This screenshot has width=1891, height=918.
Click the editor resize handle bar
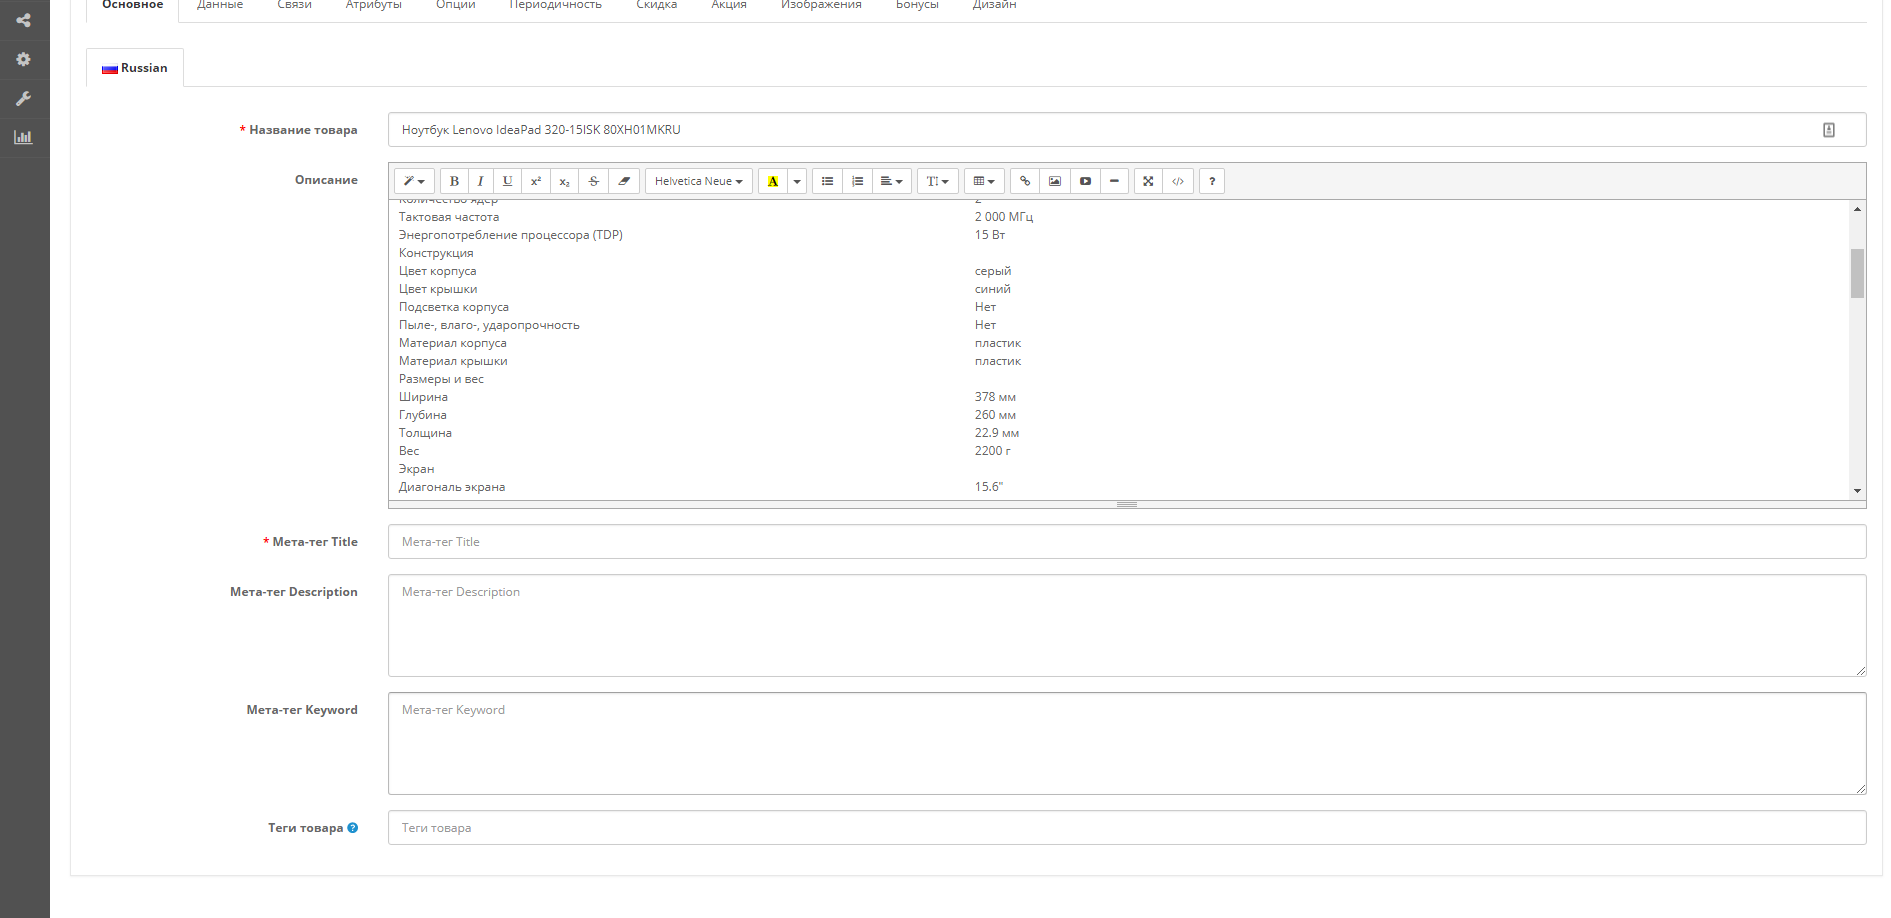point(1127,505)
